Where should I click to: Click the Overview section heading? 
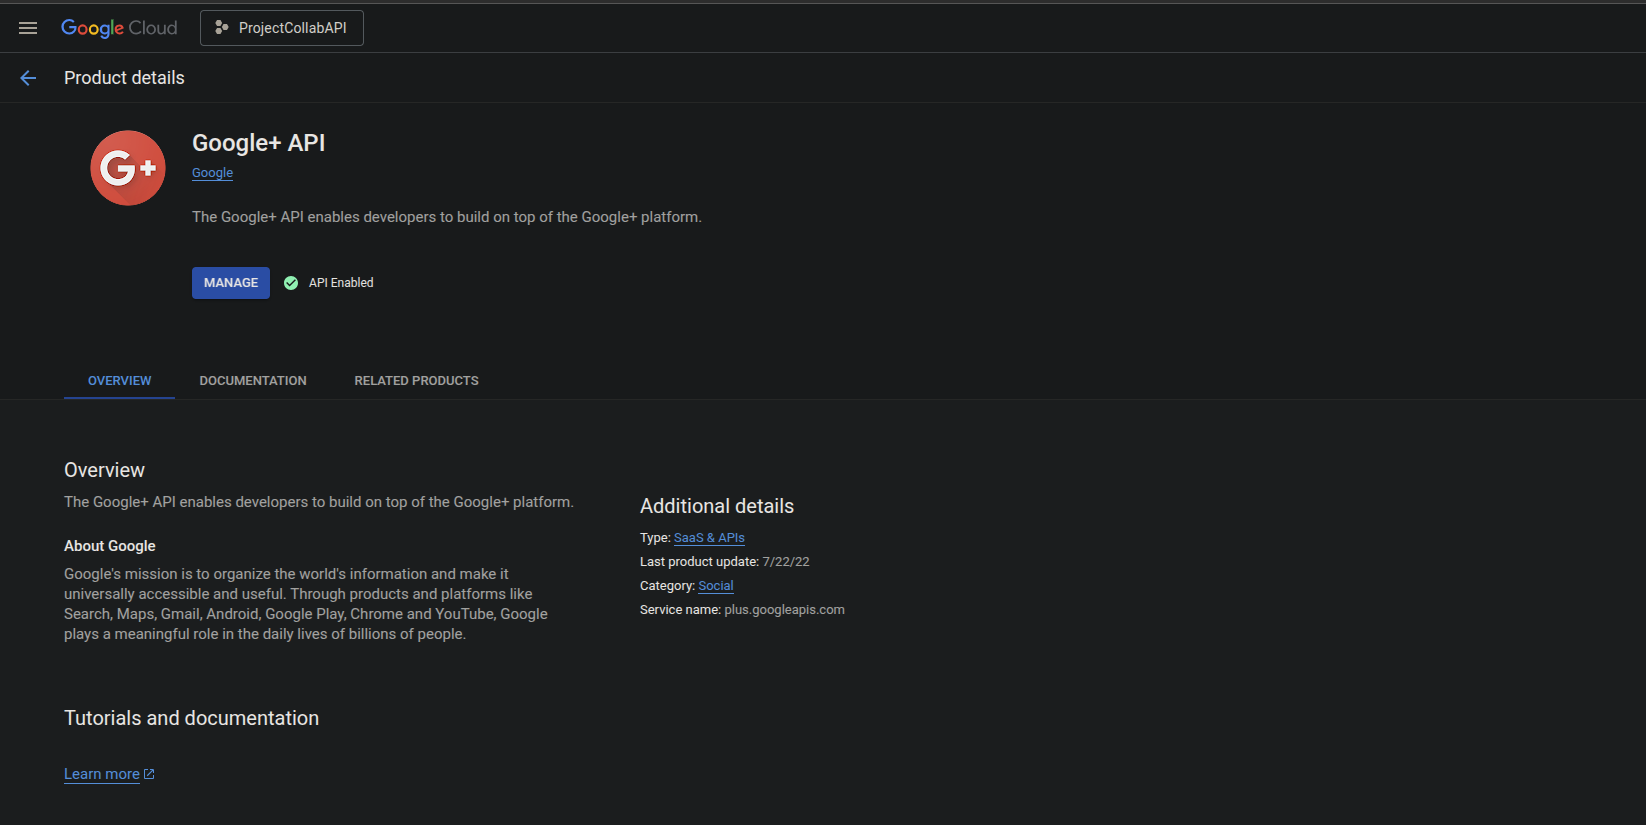tap(104, 470)
